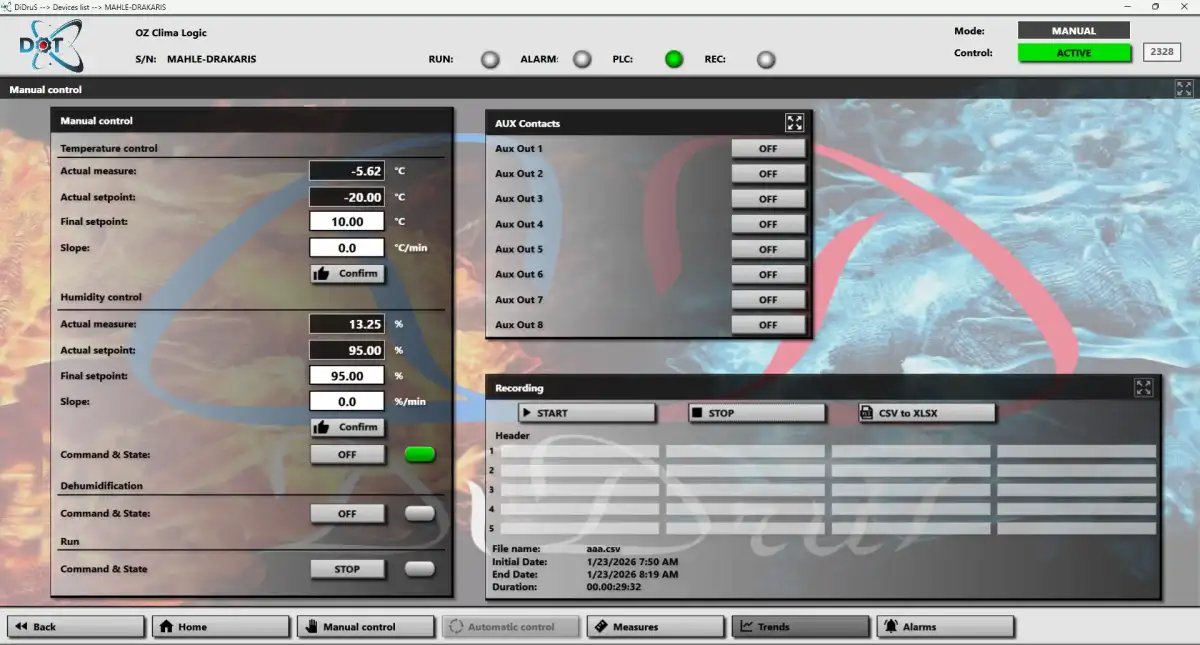Image resolution: width=1200 pixels, height=645 pixels.
Task: Confirm the humidity setpoint
Action: coord(347,427)
